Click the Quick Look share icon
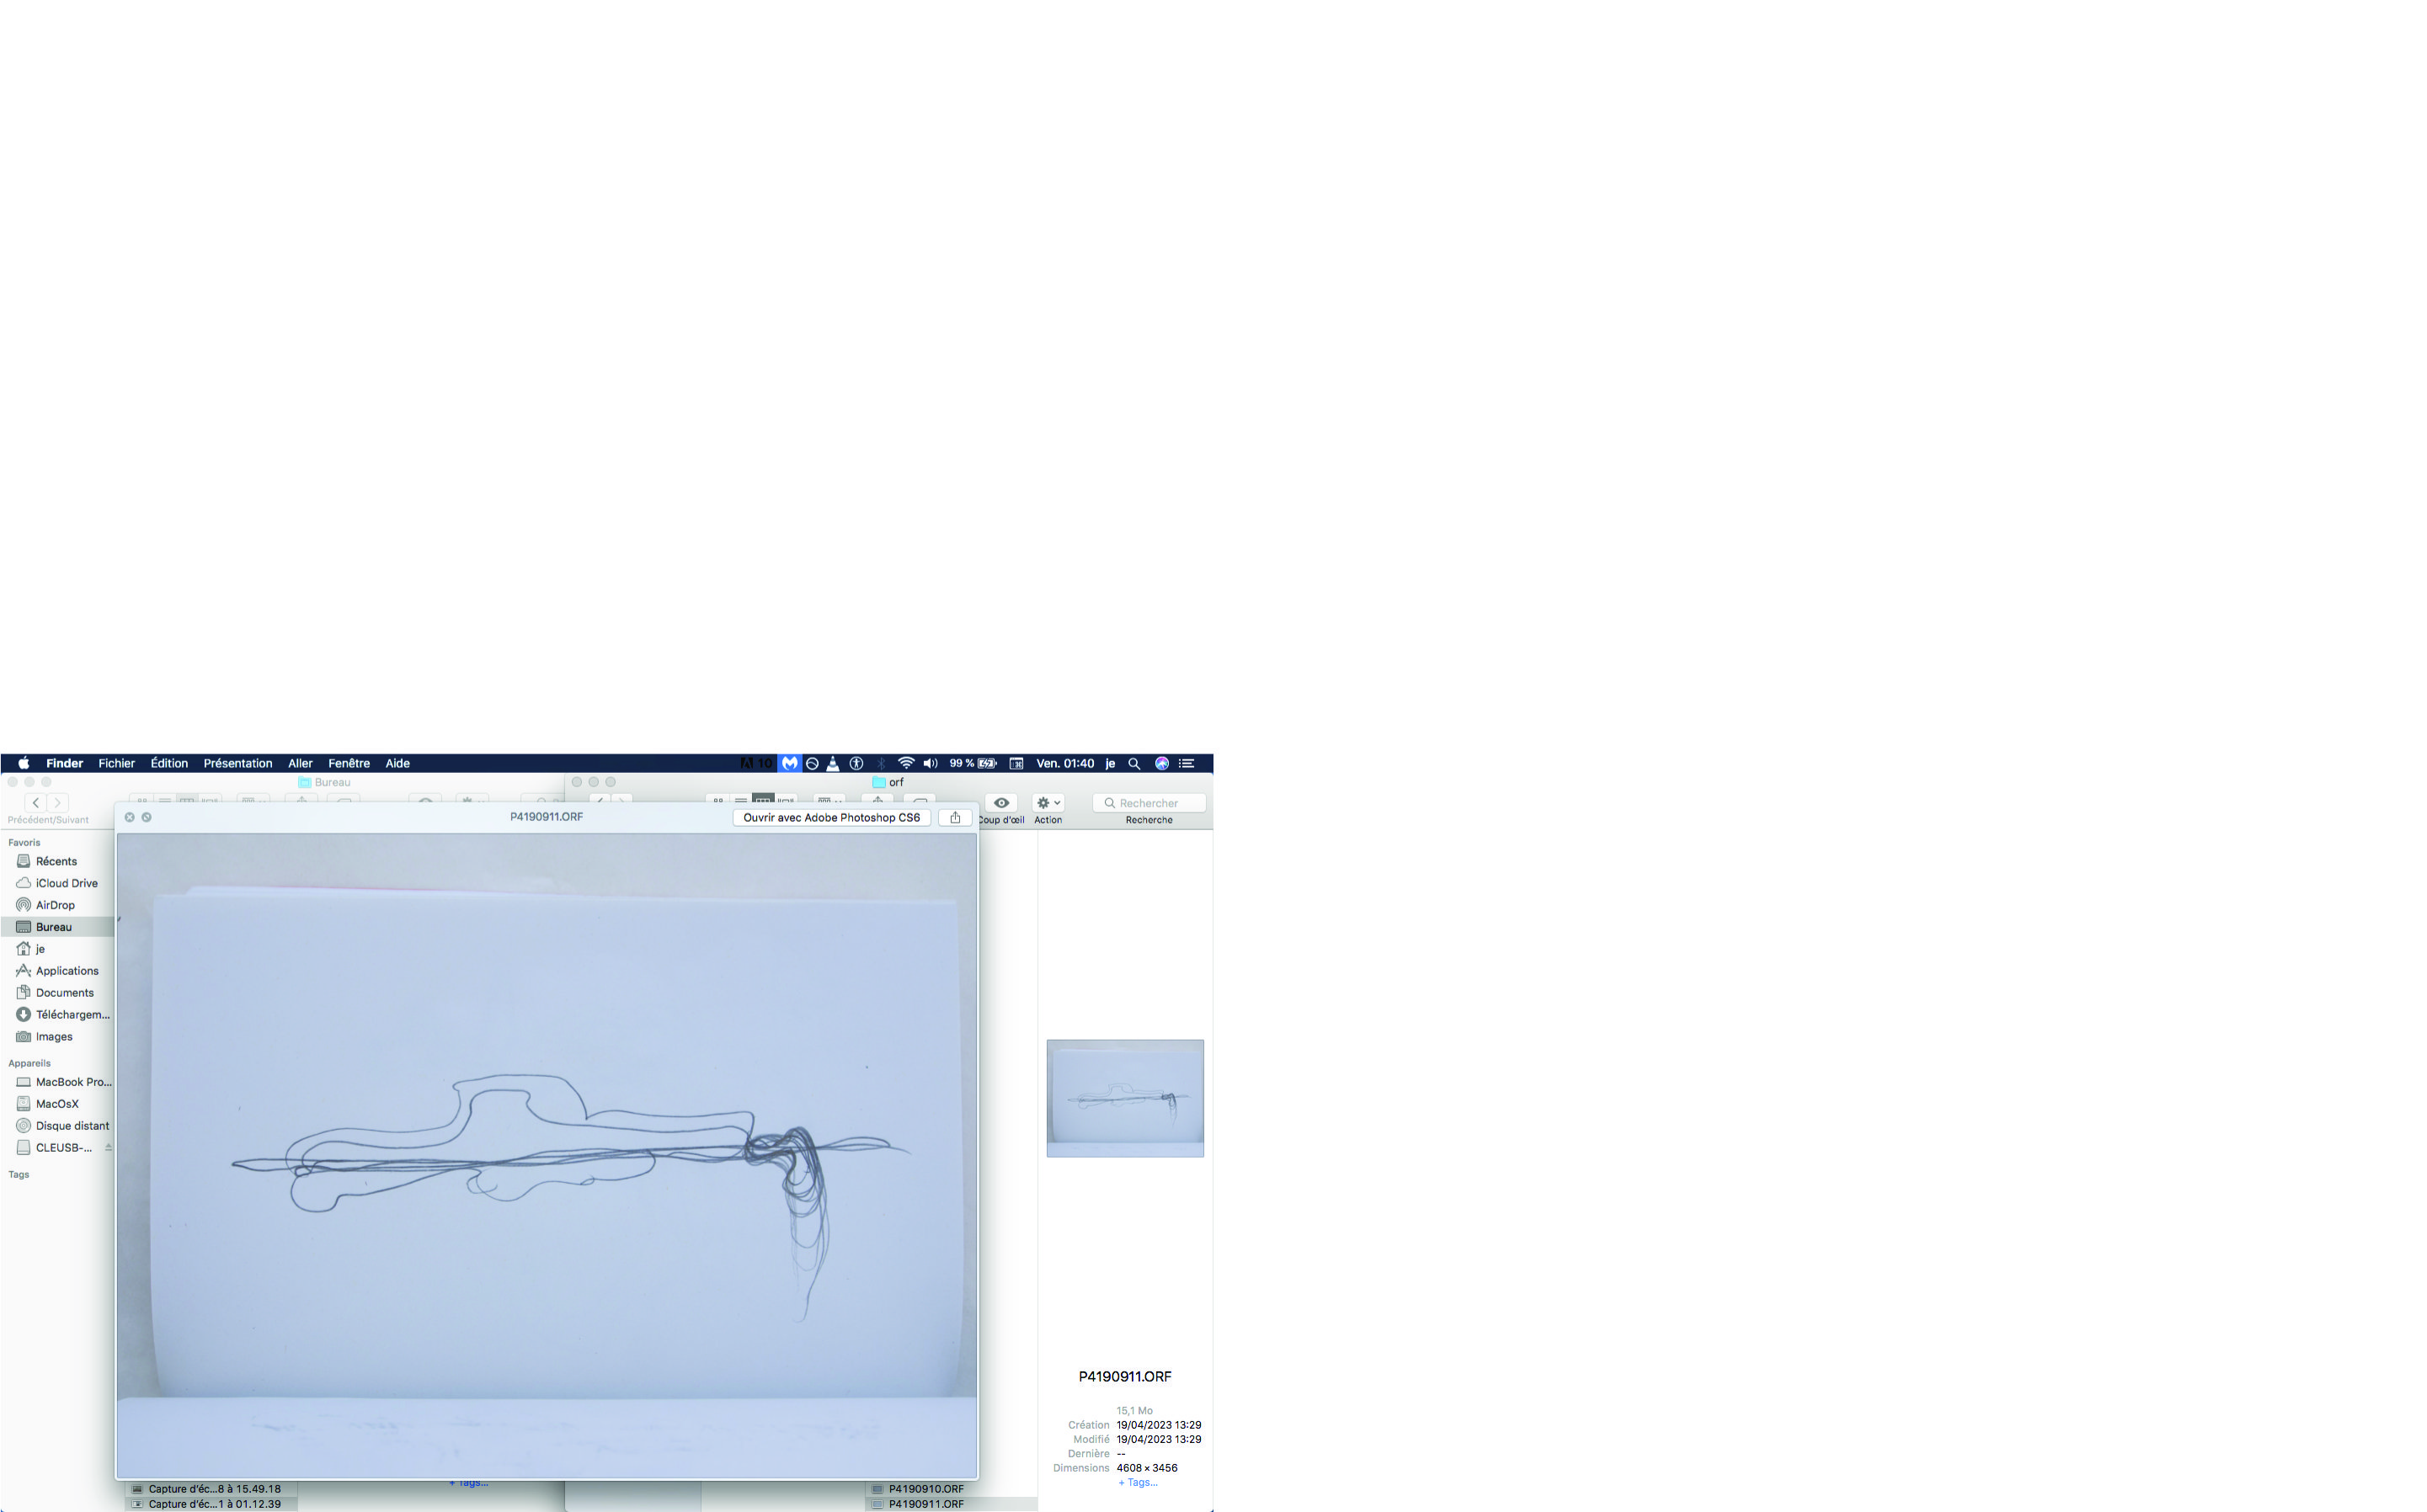This screenshot has width=2427, height=1512. tap(955, 817)
